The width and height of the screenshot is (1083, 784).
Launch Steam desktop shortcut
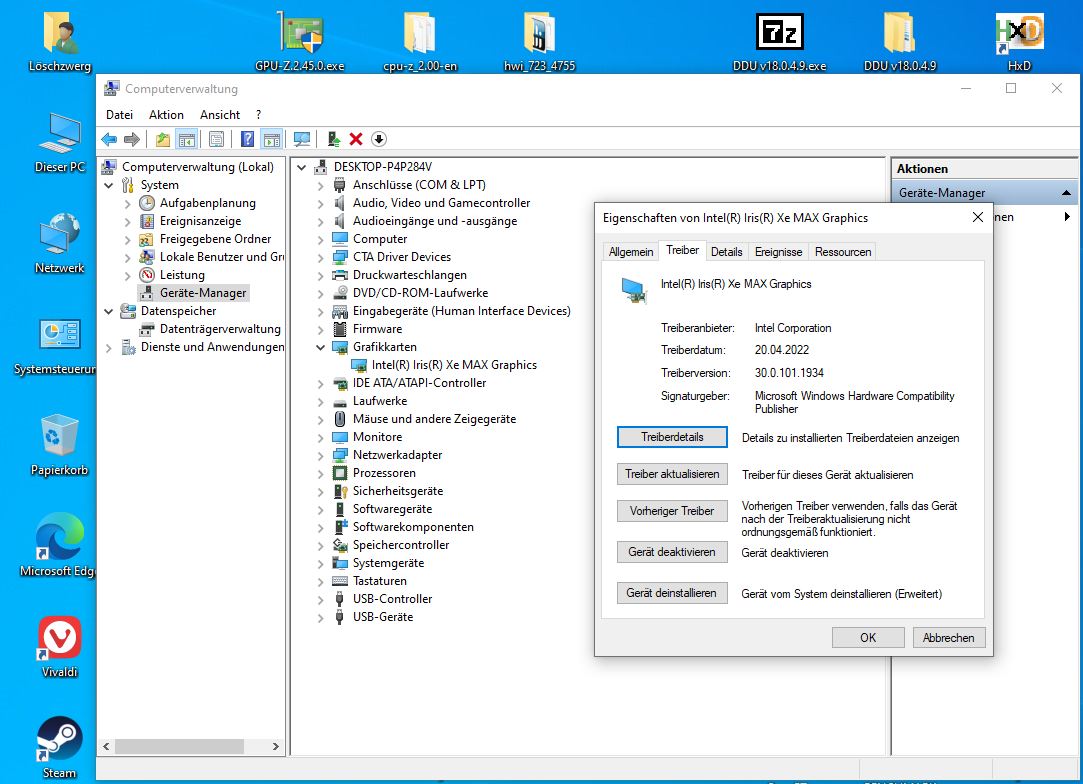tap(59, 748)
